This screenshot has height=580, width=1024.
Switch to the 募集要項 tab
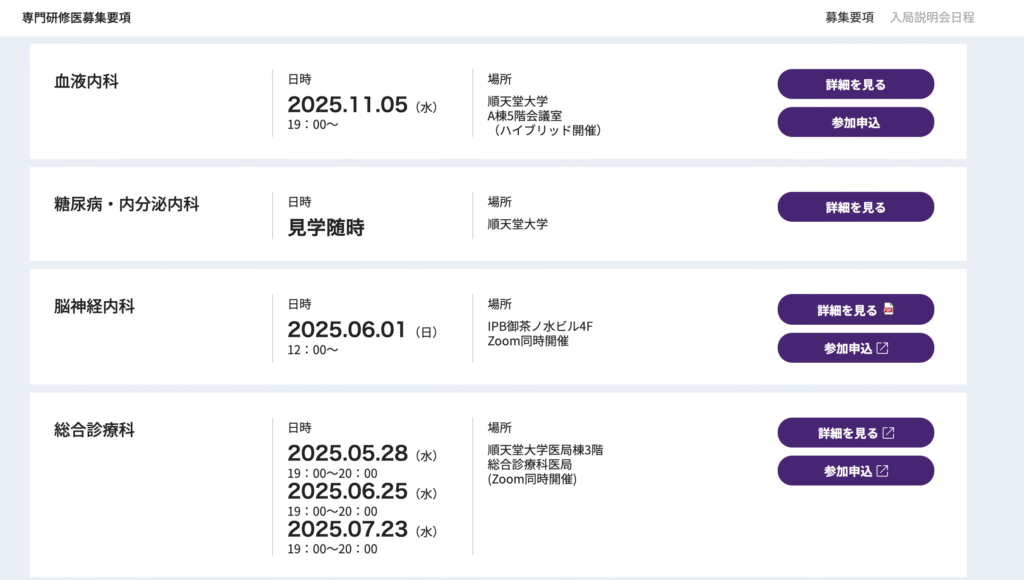pyautogui.click(x=849, y=17)
